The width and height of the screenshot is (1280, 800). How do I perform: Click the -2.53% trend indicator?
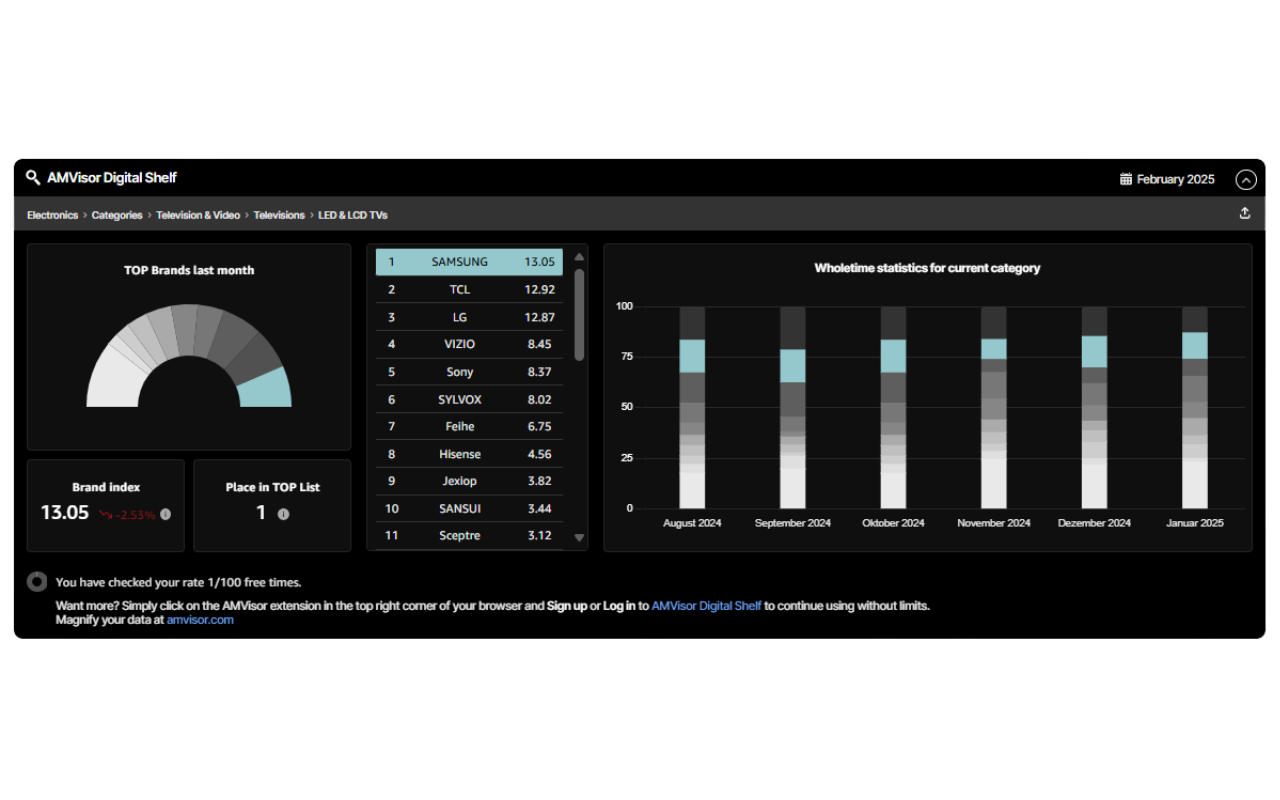[x=127, y=515]
